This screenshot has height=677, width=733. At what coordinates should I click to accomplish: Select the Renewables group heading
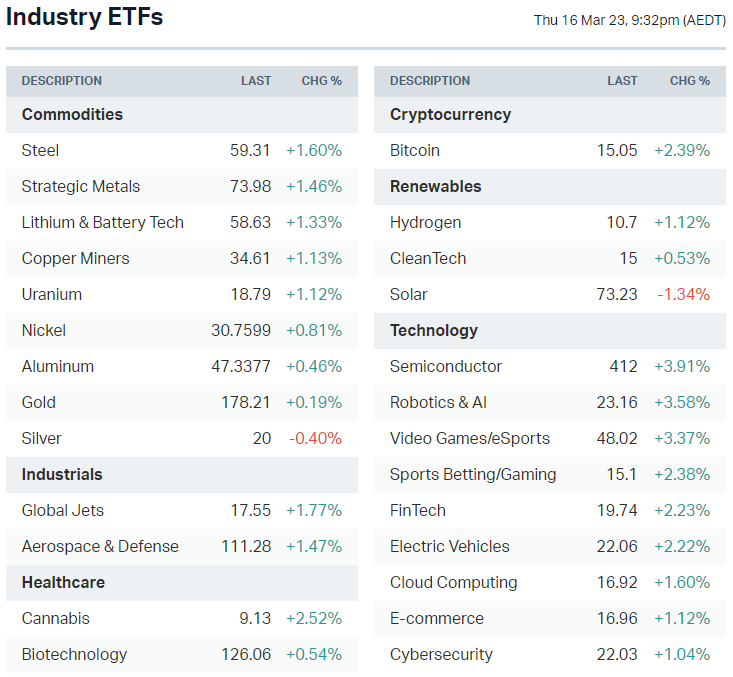[x=436, y=186]
